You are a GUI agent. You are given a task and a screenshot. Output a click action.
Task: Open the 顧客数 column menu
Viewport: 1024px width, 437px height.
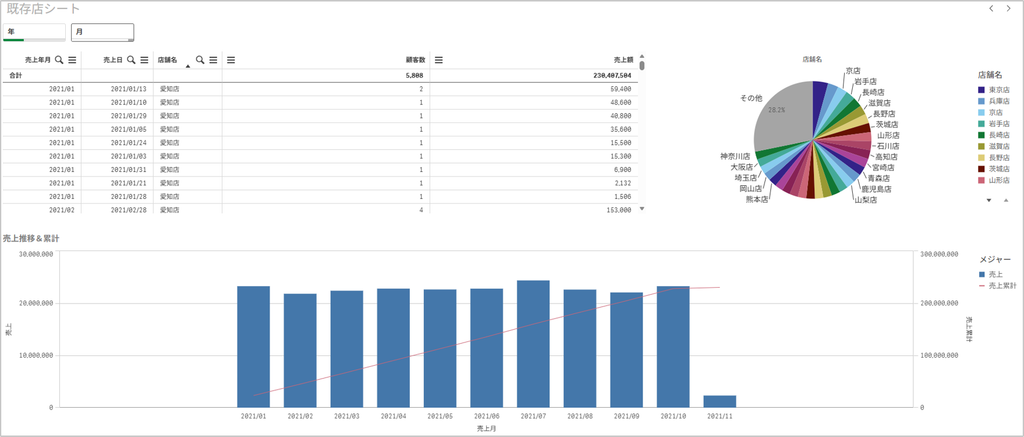click(x=231, y=59)
